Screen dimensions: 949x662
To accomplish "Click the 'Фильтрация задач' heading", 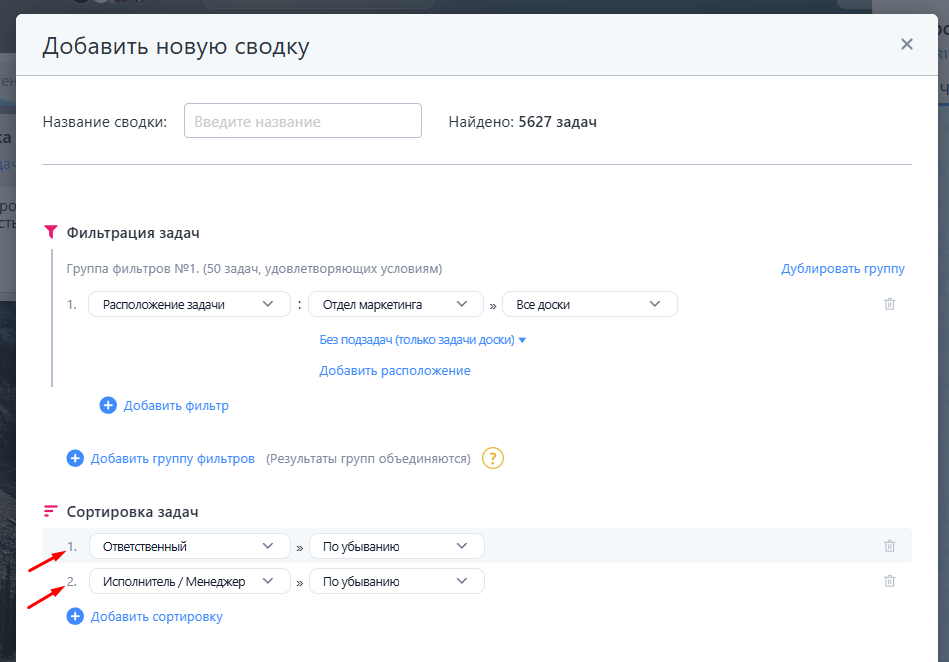I will (133, 233).
